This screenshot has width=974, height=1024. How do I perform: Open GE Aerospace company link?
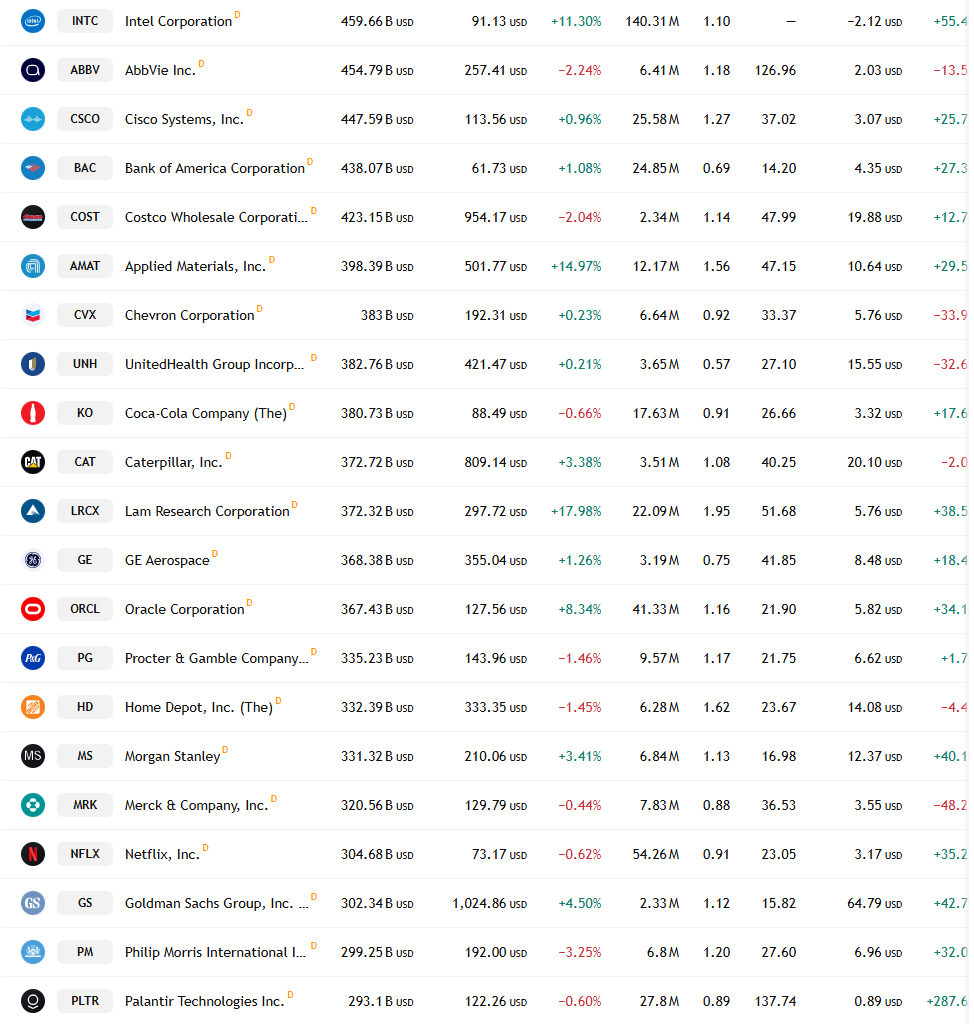(x=167, y=560)
